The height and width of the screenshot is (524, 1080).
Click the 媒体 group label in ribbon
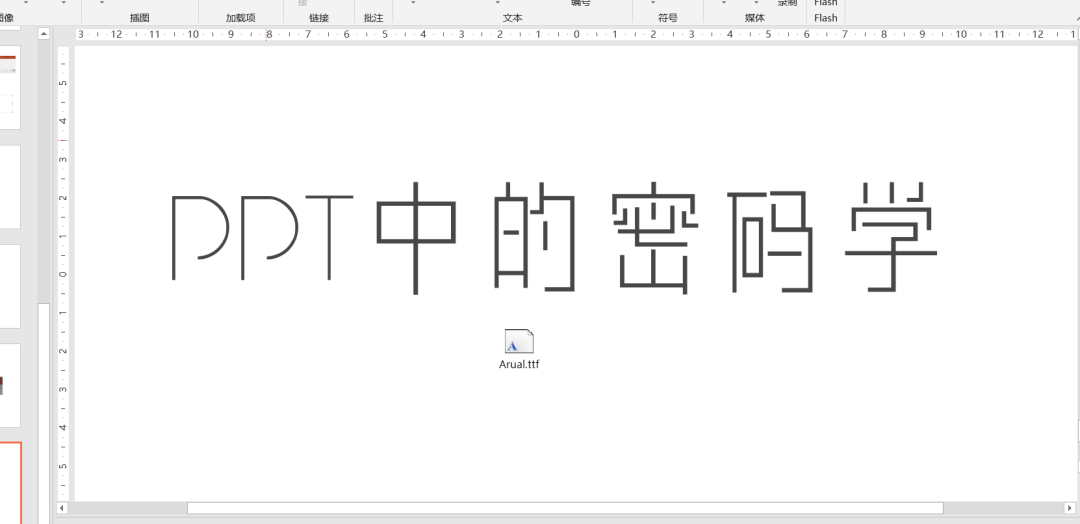[x=754, y=18]
